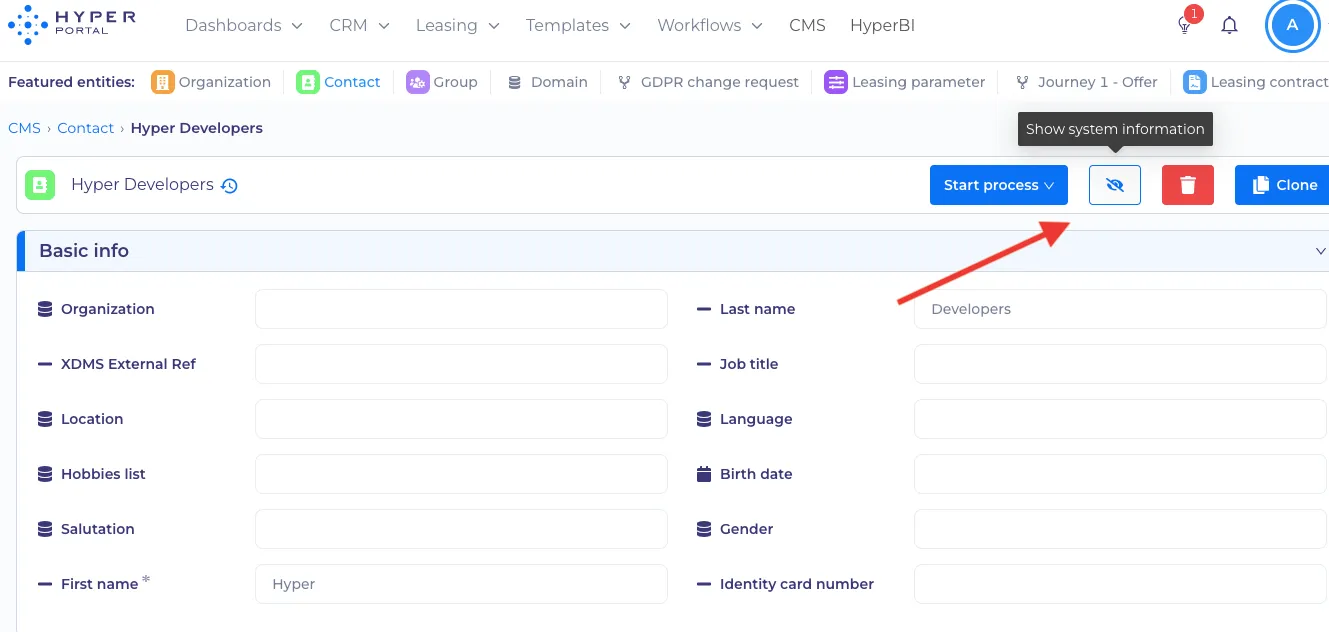Screen dimensions: 1329x632
Task: Click Contact breadcrumb link
Action: click(x=86, y=128)
